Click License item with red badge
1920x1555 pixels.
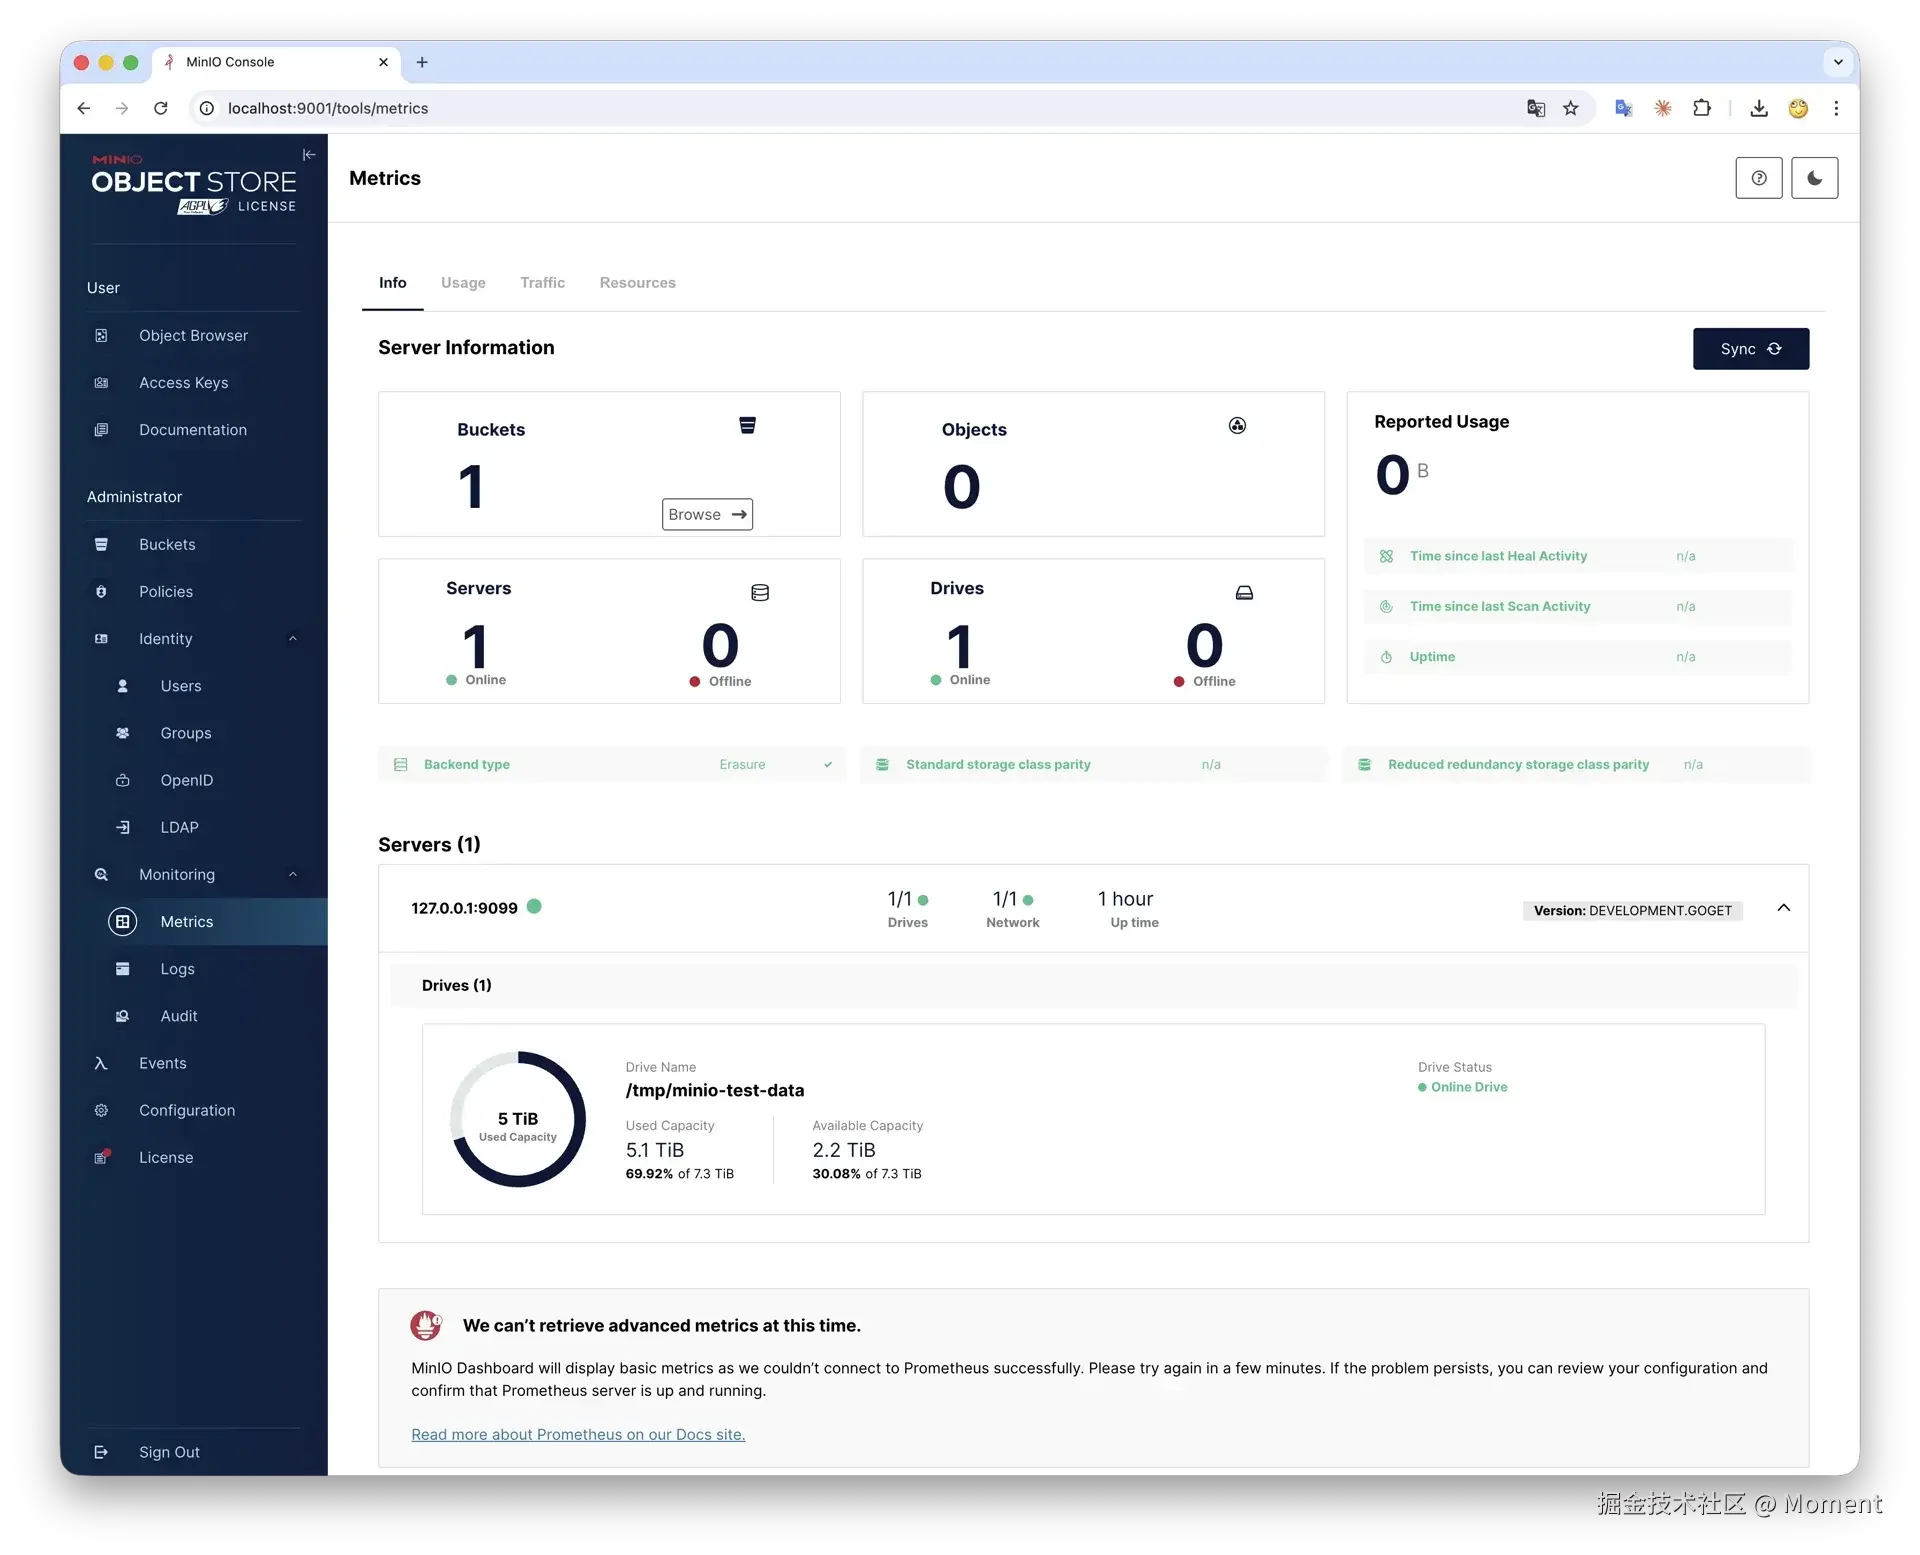point(166,1157)
